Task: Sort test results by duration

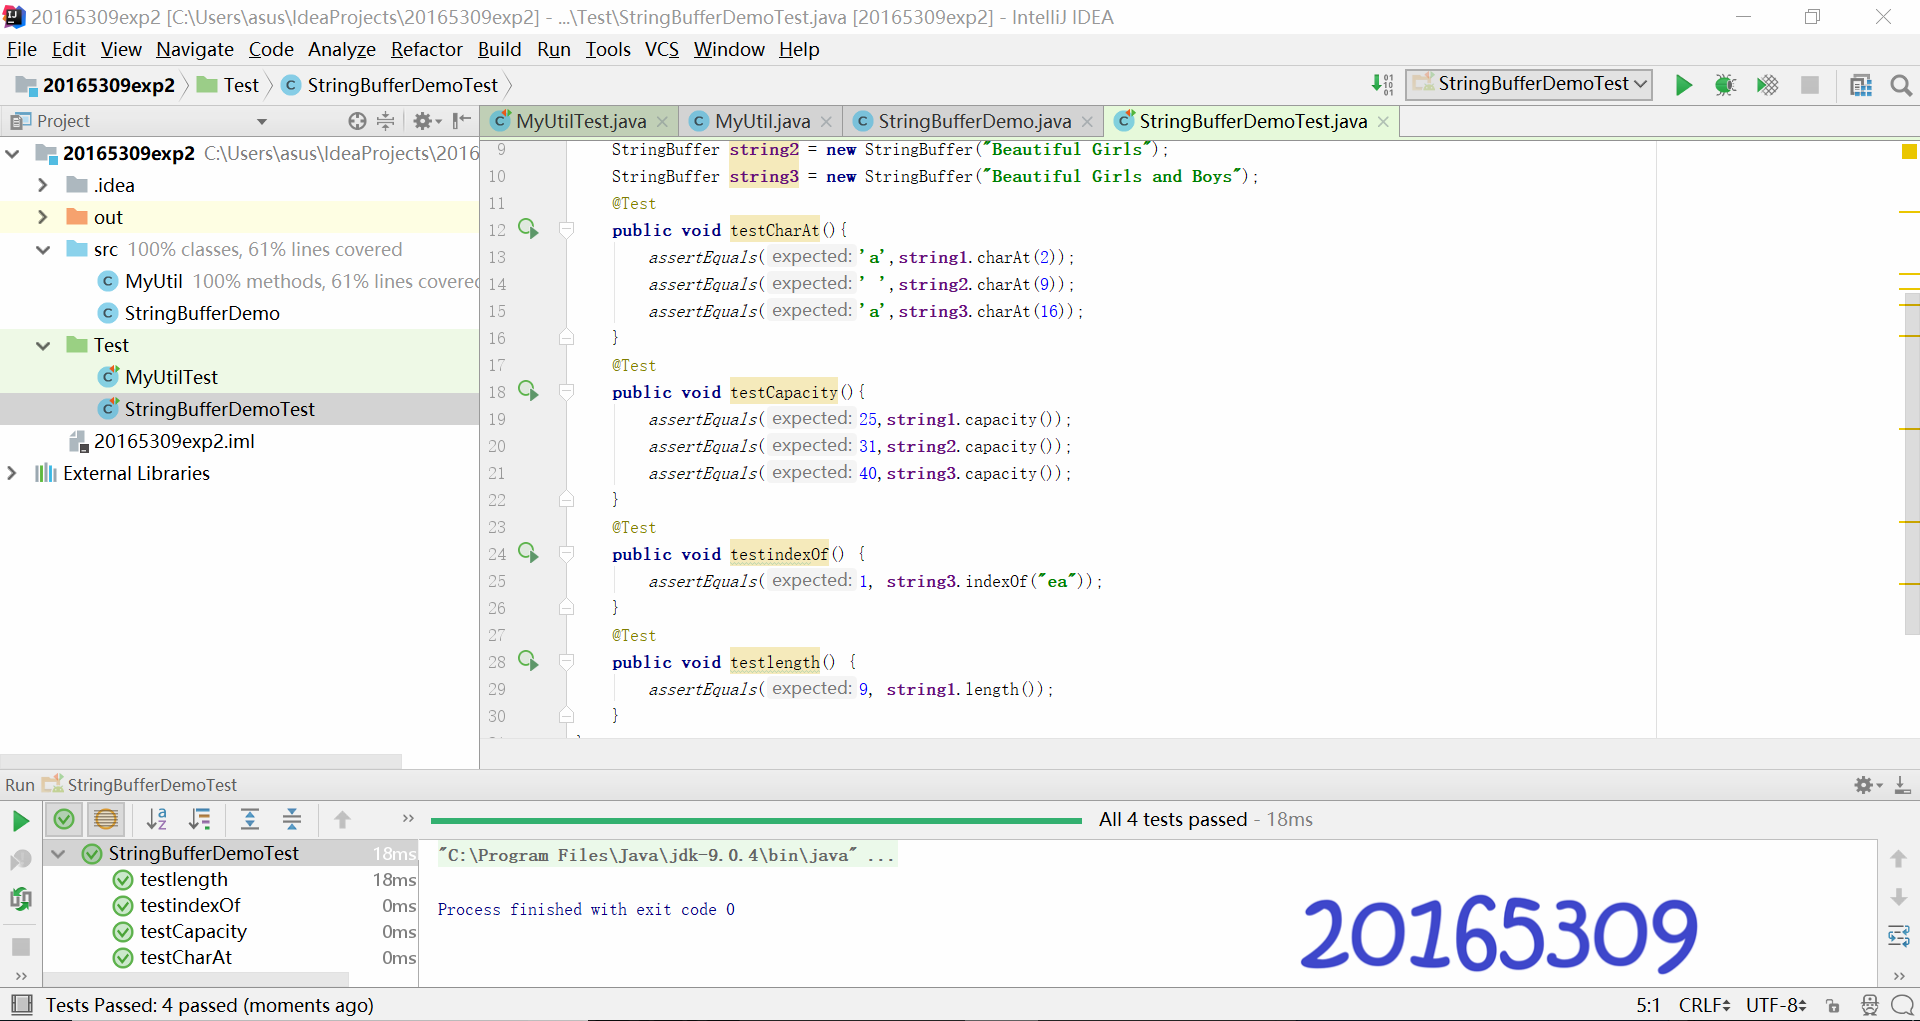Action: 200,820
